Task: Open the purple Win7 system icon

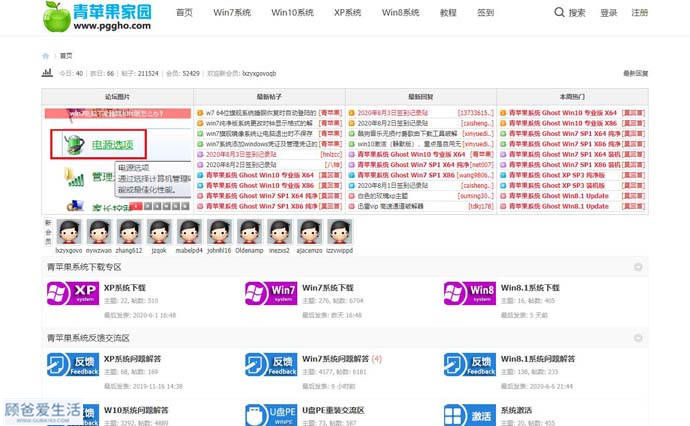Action: tap(271, 293)
